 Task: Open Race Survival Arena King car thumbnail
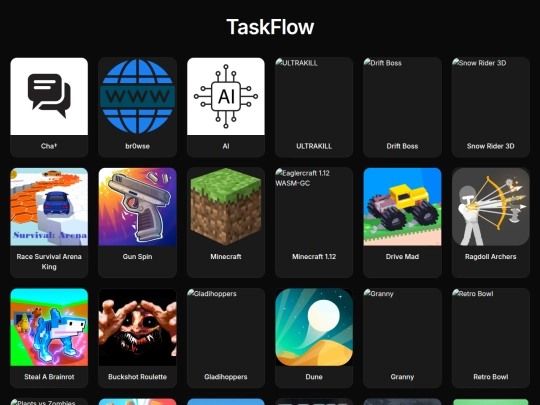49,207
